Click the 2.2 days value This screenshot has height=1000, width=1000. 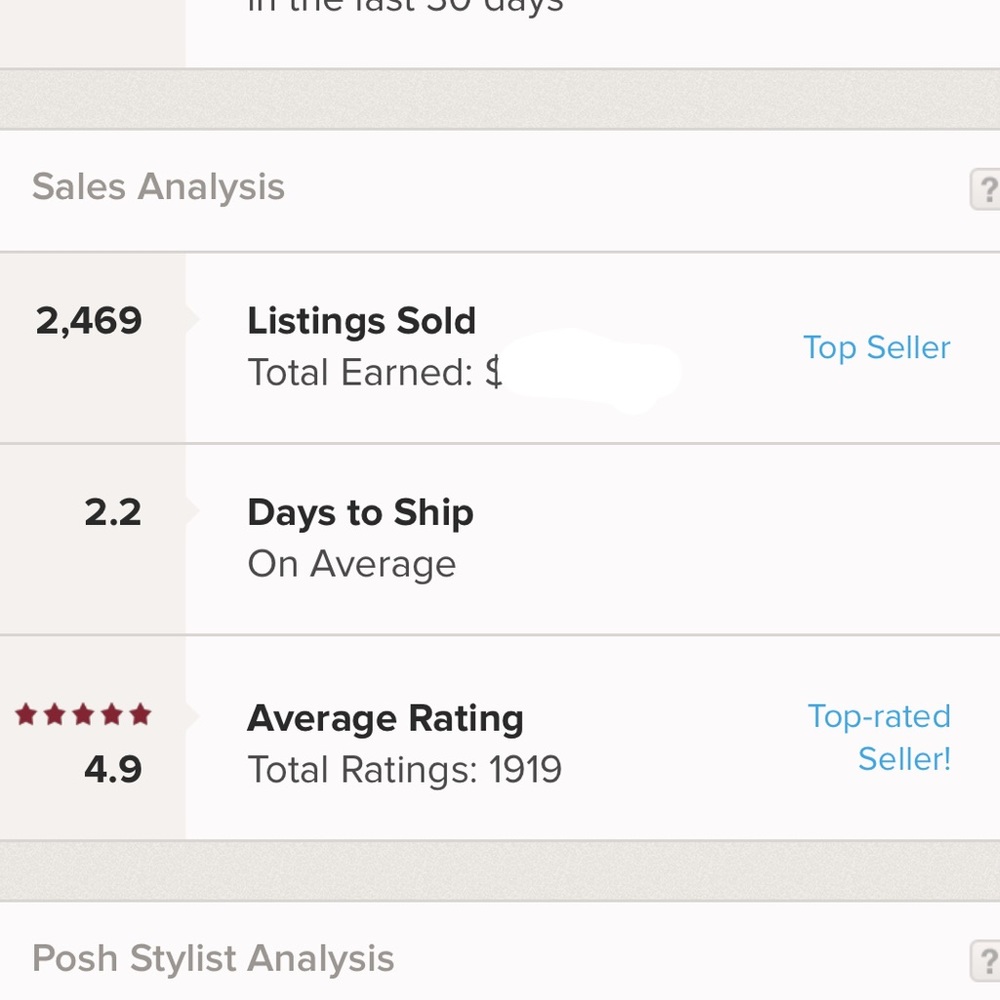tap(113, 513)
